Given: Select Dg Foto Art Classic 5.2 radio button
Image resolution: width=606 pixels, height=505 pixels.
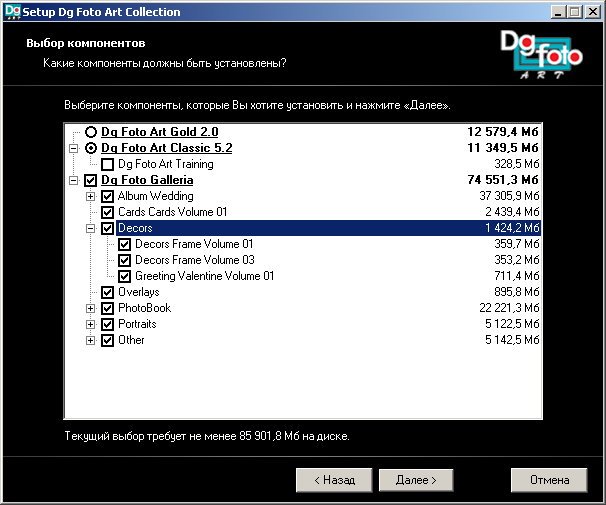Looking at the screenshot, I should coord(91,148).
